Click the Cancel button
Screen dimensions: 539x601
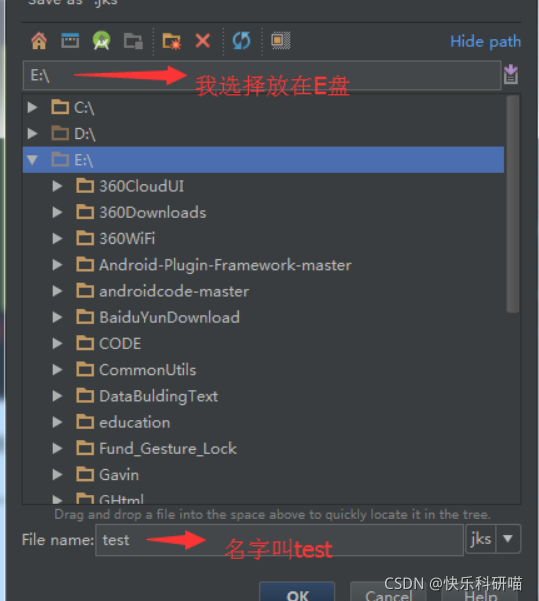click(388, 593)
